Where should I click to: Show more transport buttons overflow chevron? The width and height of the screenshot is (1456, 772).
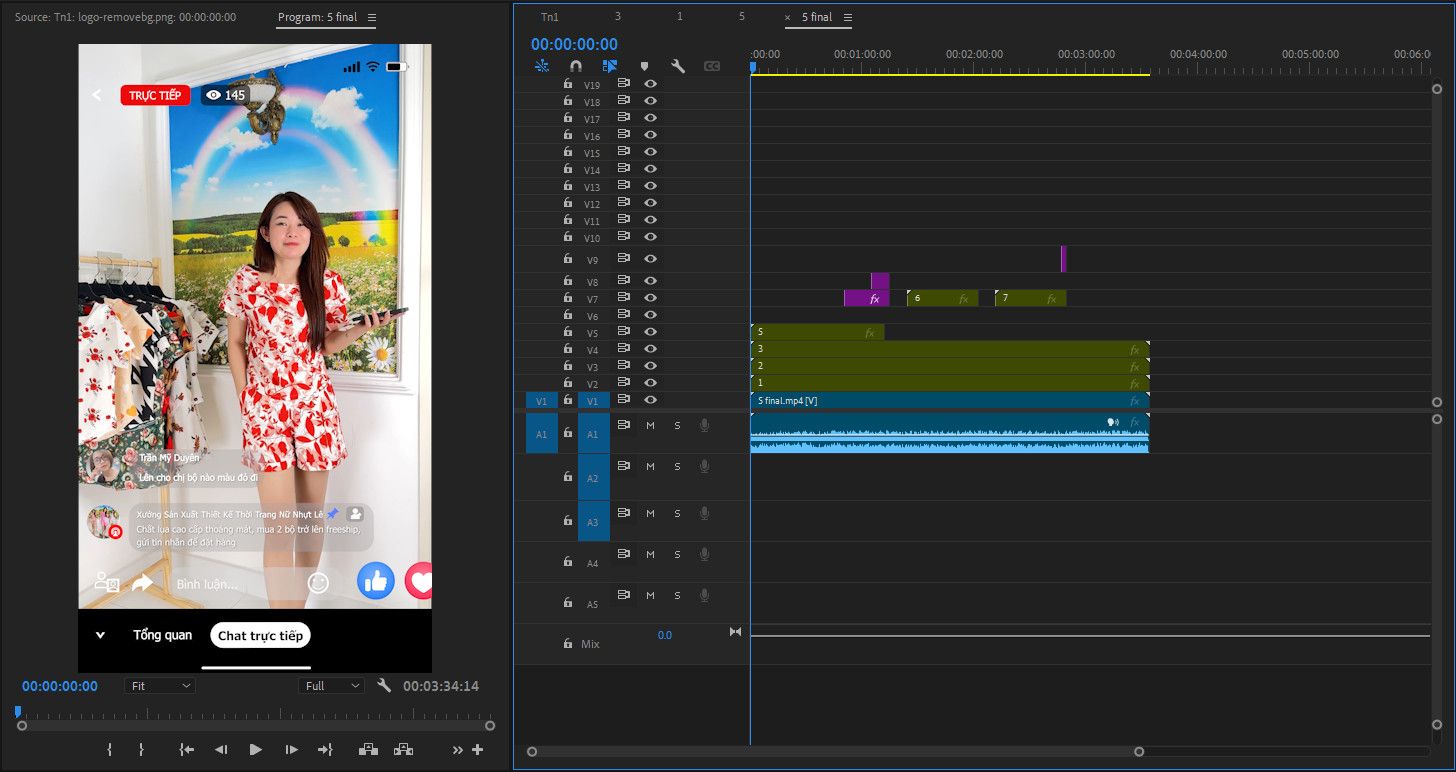pyautogui.click(x=458, y=749)
